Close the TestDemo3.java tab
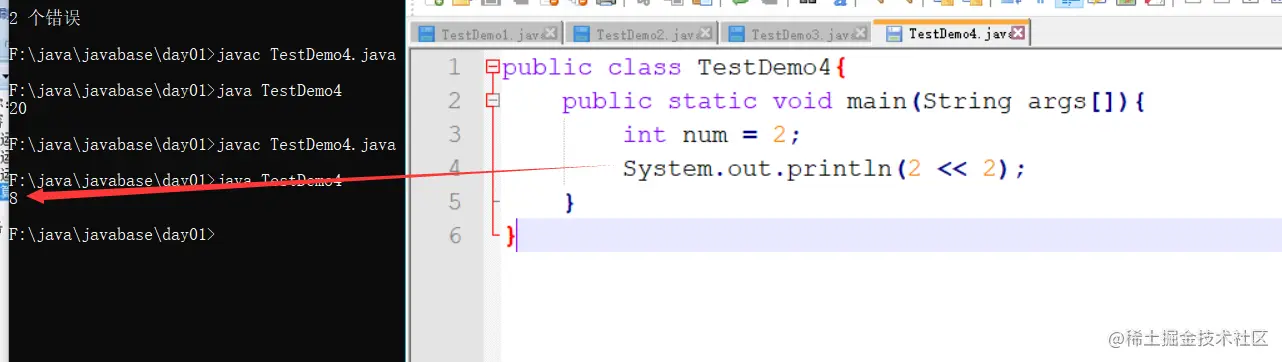Viewport: 1282px width, 362px height. click(x=860, y=34)
